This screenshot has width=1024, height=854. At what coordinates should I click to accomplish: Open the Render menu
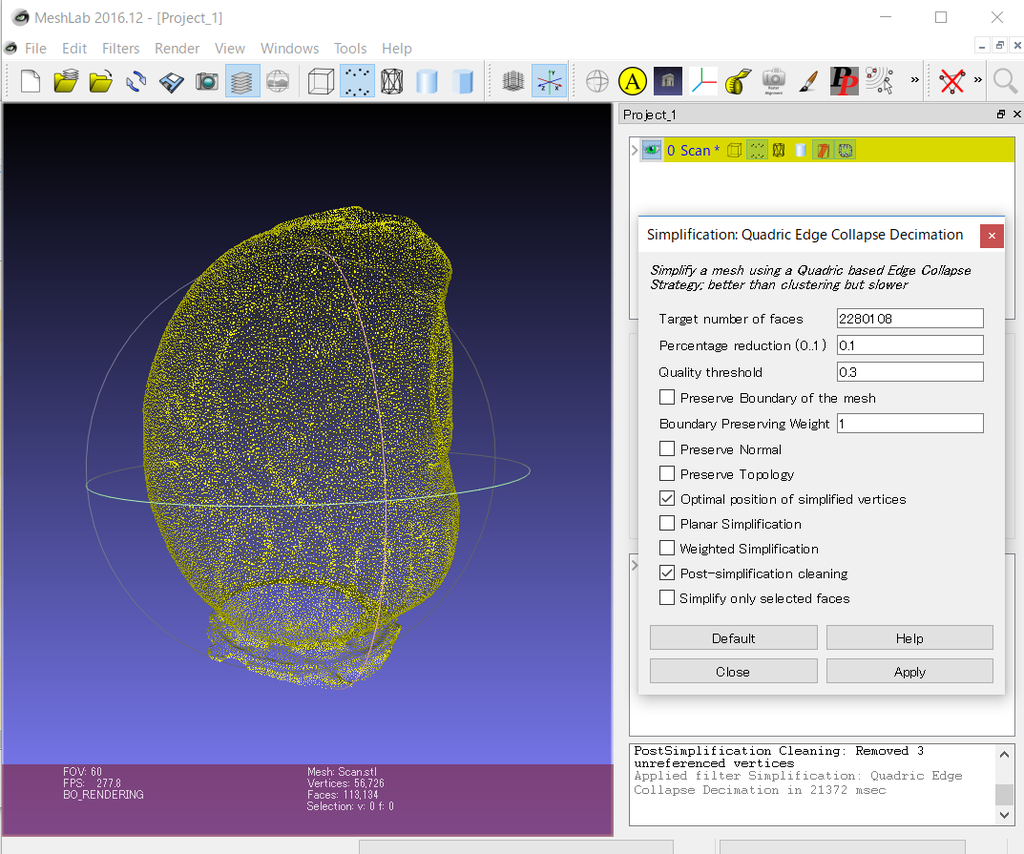177,48
